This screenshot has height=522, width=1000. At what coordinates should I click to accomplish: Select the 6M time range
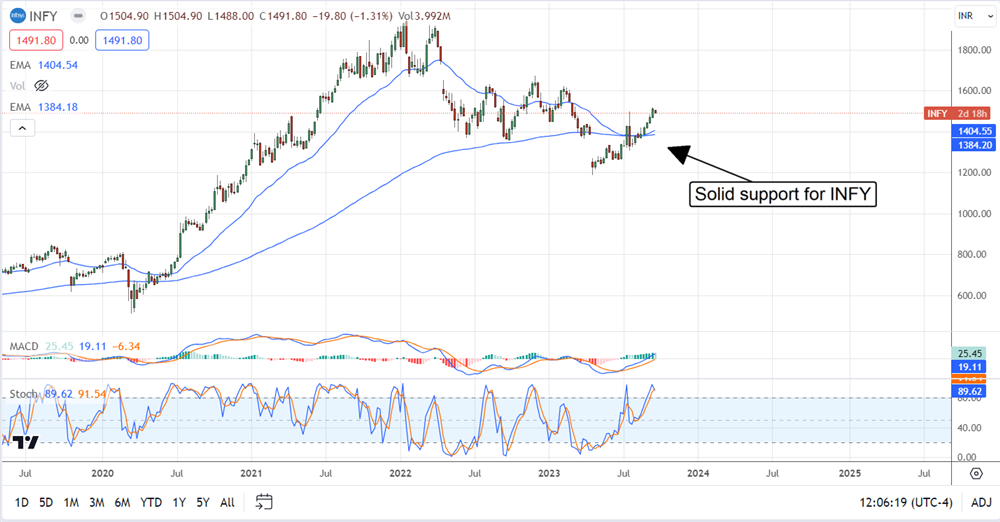coord(122,503)
